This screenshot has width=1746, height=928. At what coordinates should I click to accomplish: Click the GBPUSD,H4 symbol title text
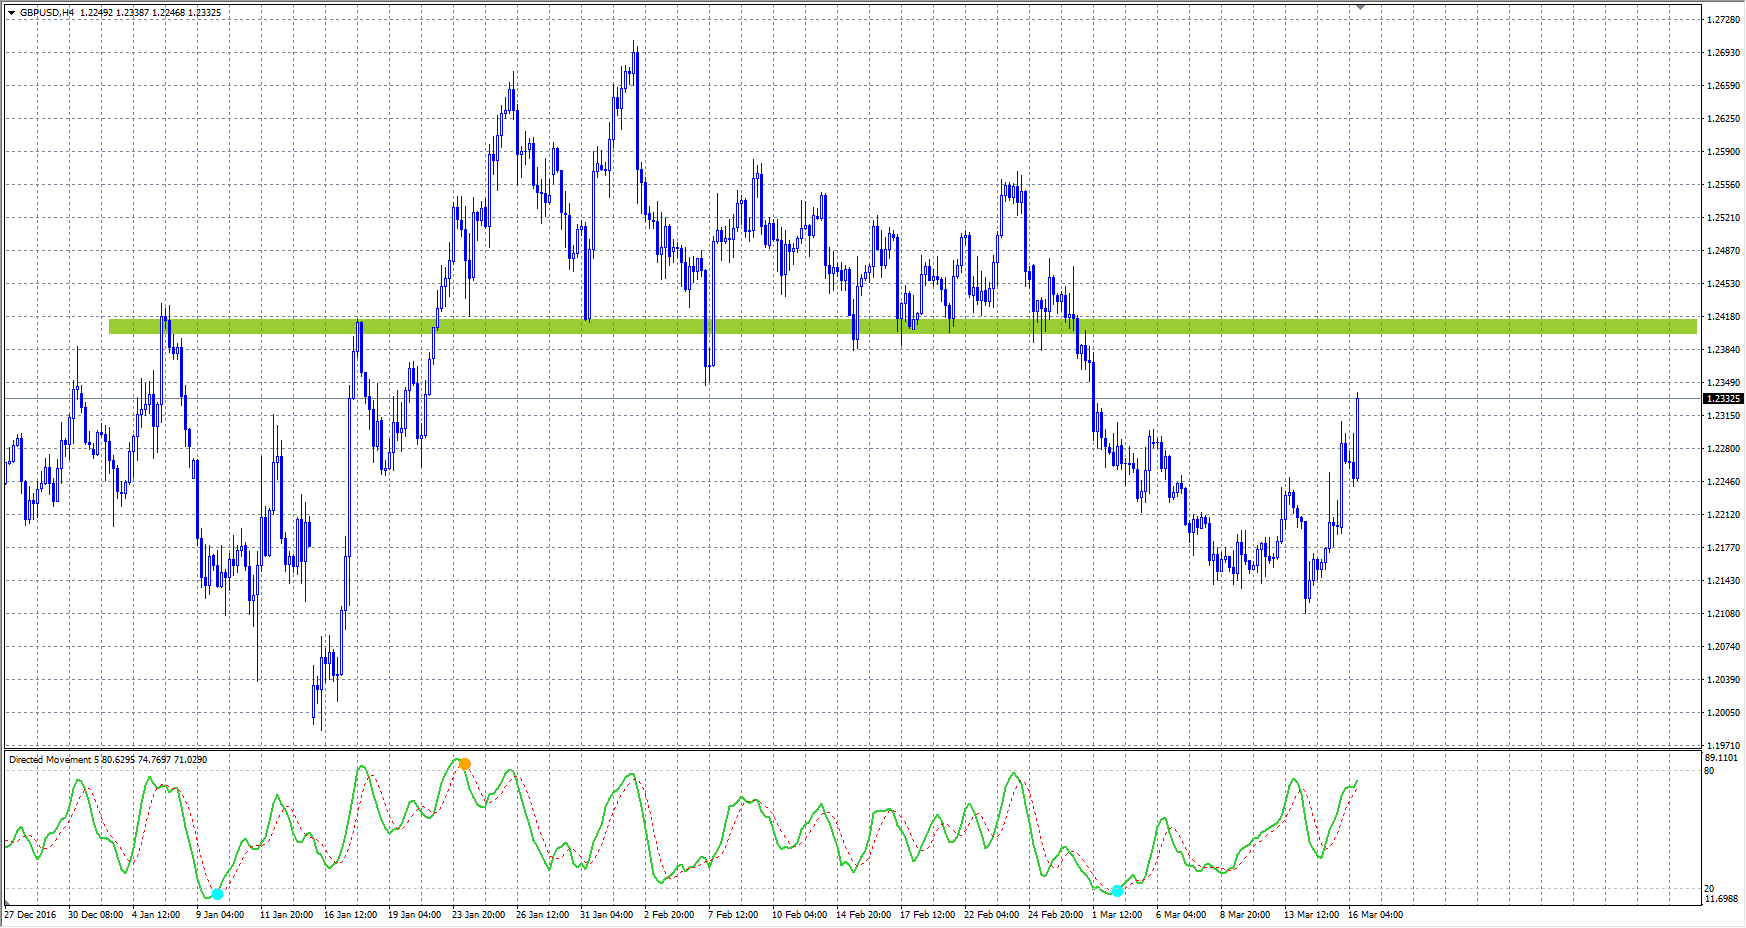[47, 13]
